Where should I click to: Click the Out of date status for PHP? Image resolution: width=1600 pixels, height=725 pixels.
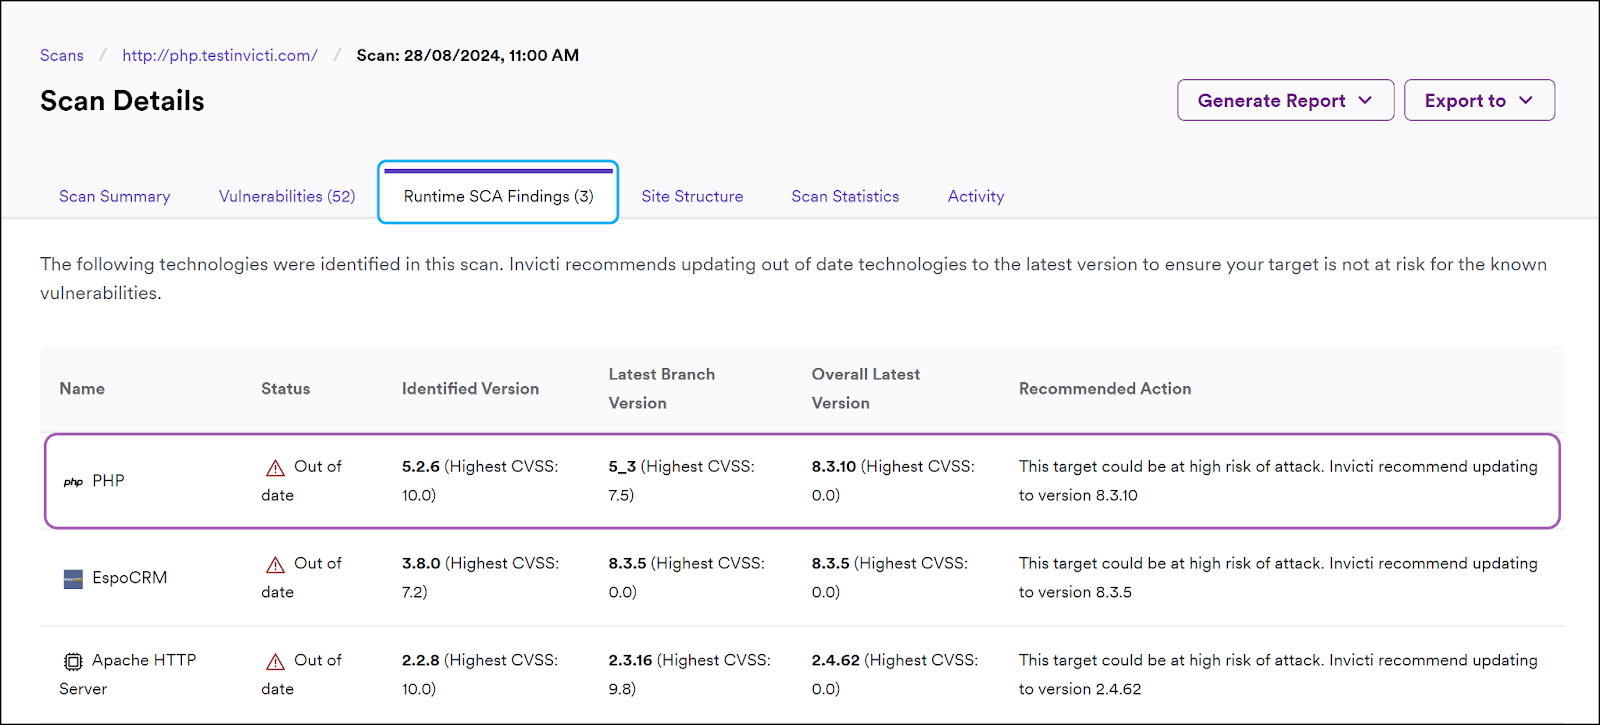pos(301,480)
